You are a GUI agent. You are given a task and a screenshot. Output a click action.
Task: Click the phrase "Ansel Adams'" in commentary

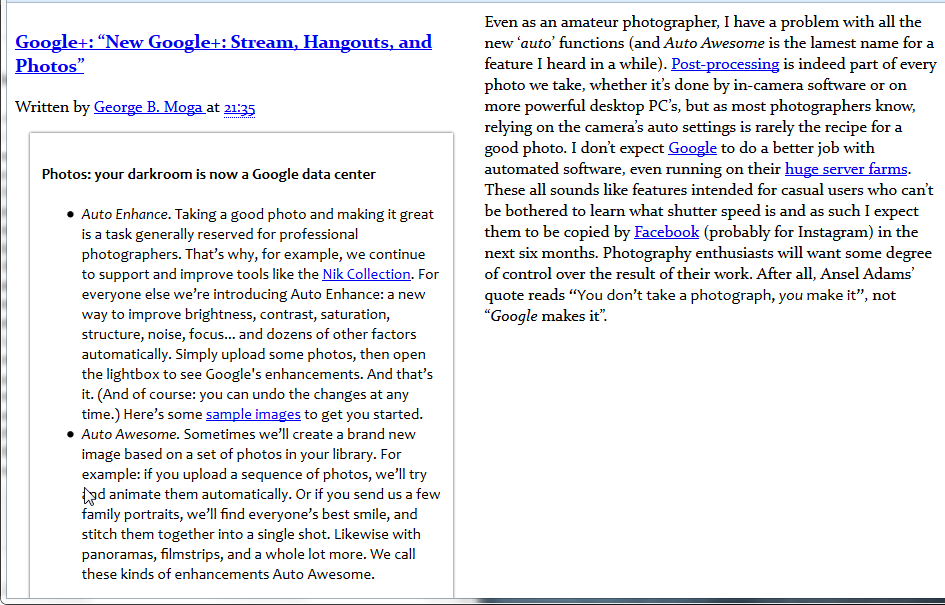point(868,274)
